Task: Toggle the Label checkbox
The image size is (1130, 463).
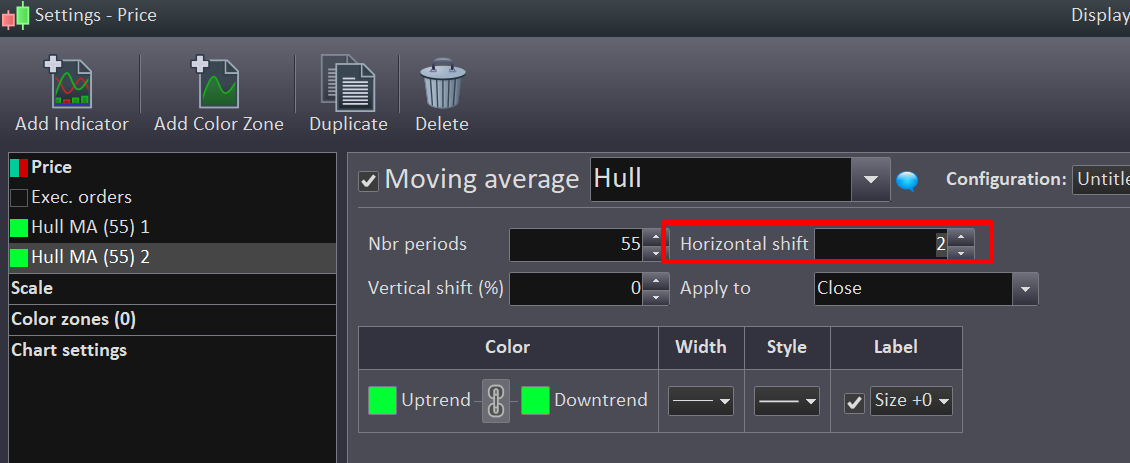Action: click(854, 402)
